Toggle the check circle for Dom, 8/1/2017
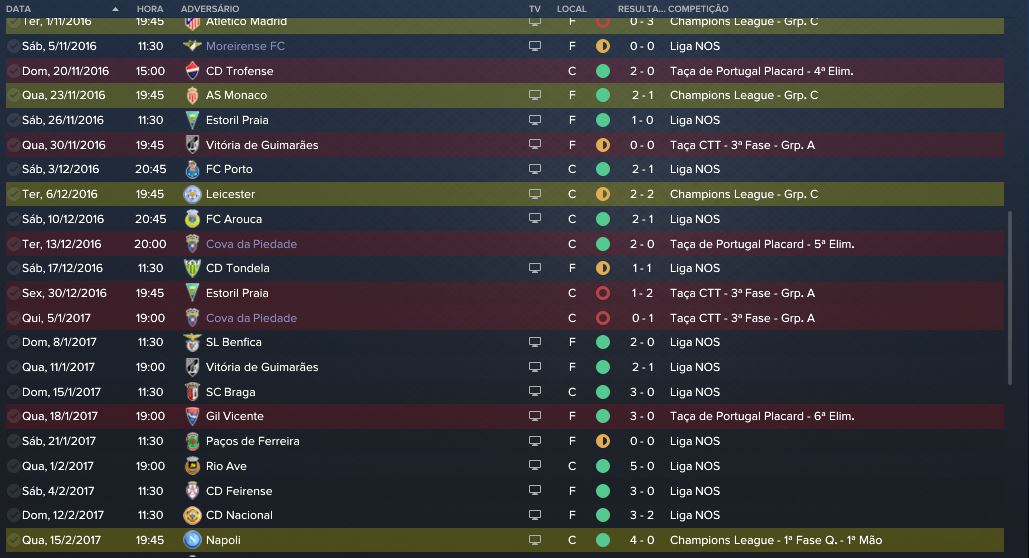Image resolution: width=1029 pixels, height=558 pixels. click(13, 342)
